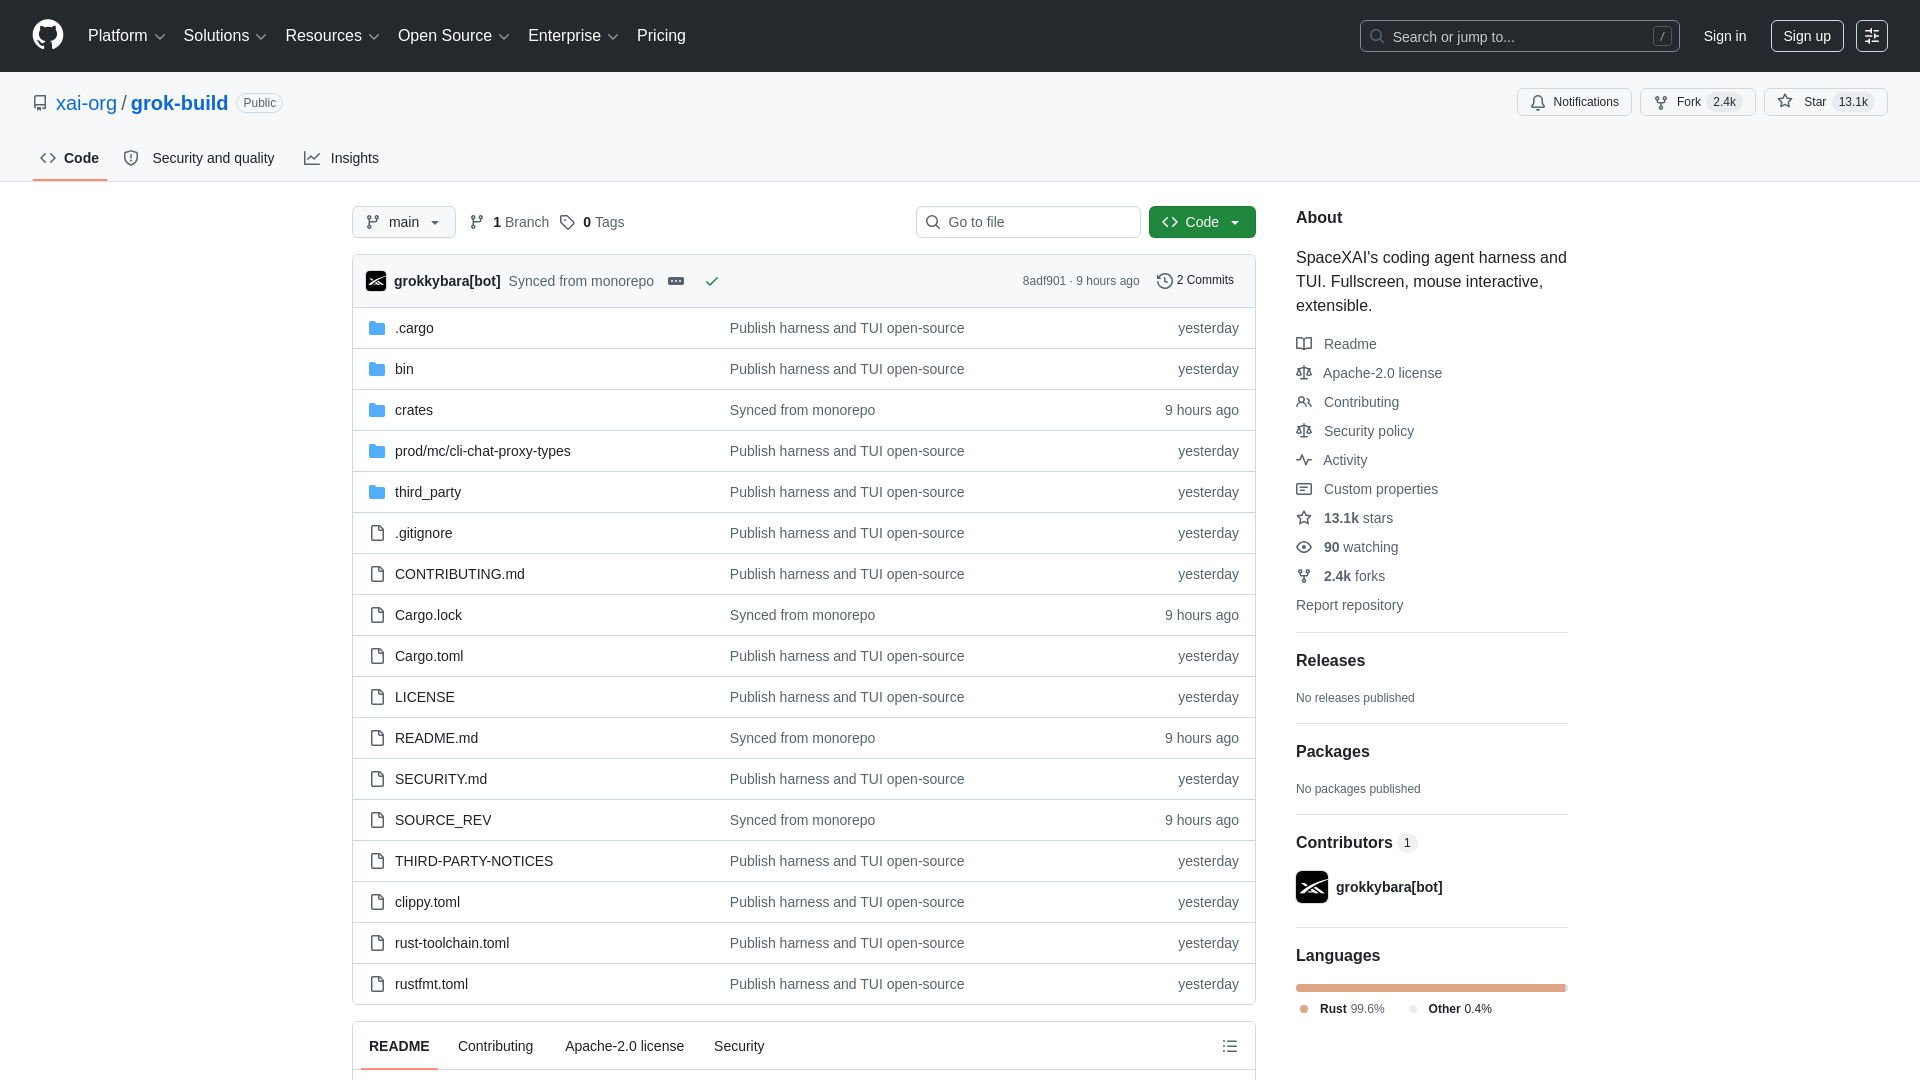Click the history clock icon for 2 Commits

(1165, 281)
